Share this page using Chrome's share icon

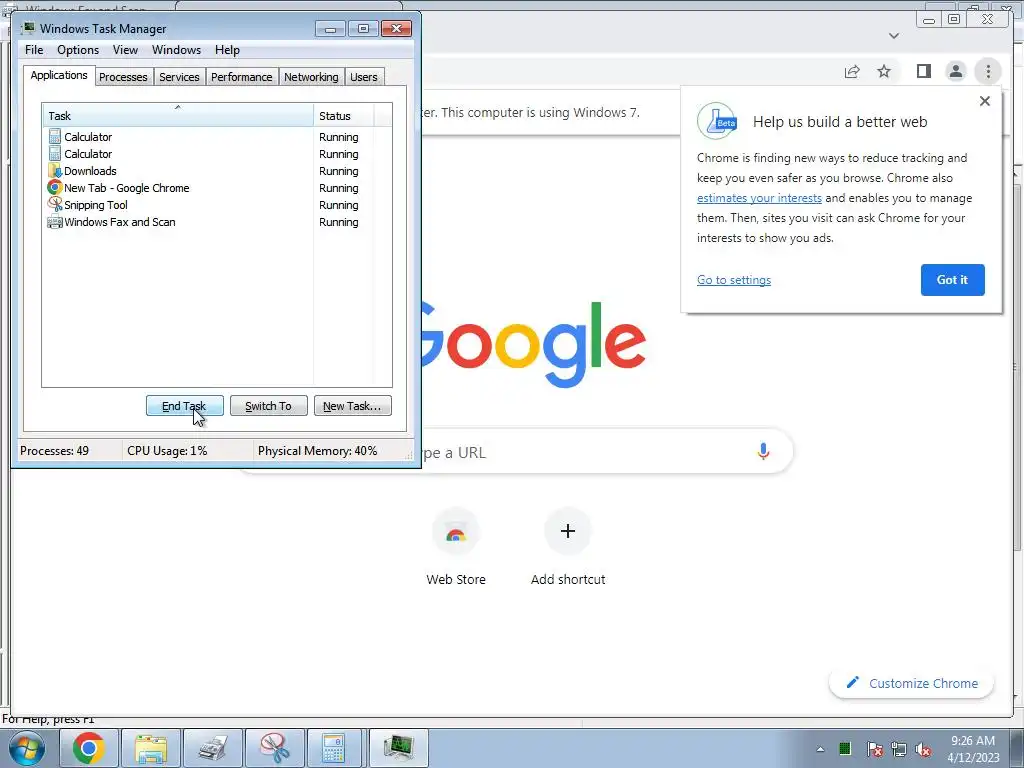852,71
